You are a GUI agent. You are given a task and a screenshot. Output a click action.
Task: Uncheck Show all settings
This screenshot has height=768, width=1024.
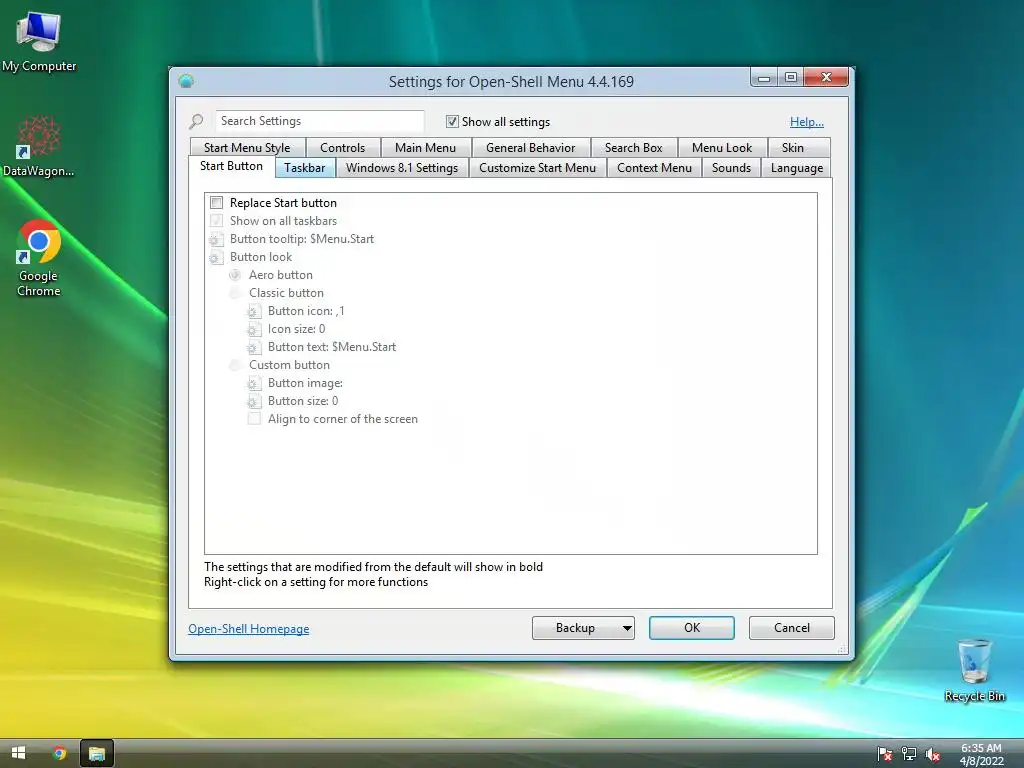pos(452,121)
